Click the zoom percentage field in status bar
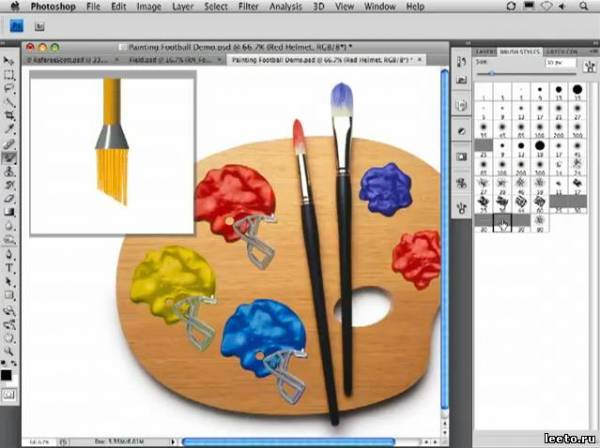The height and width of the screenshot is (448, 600). tap(39, 442)
